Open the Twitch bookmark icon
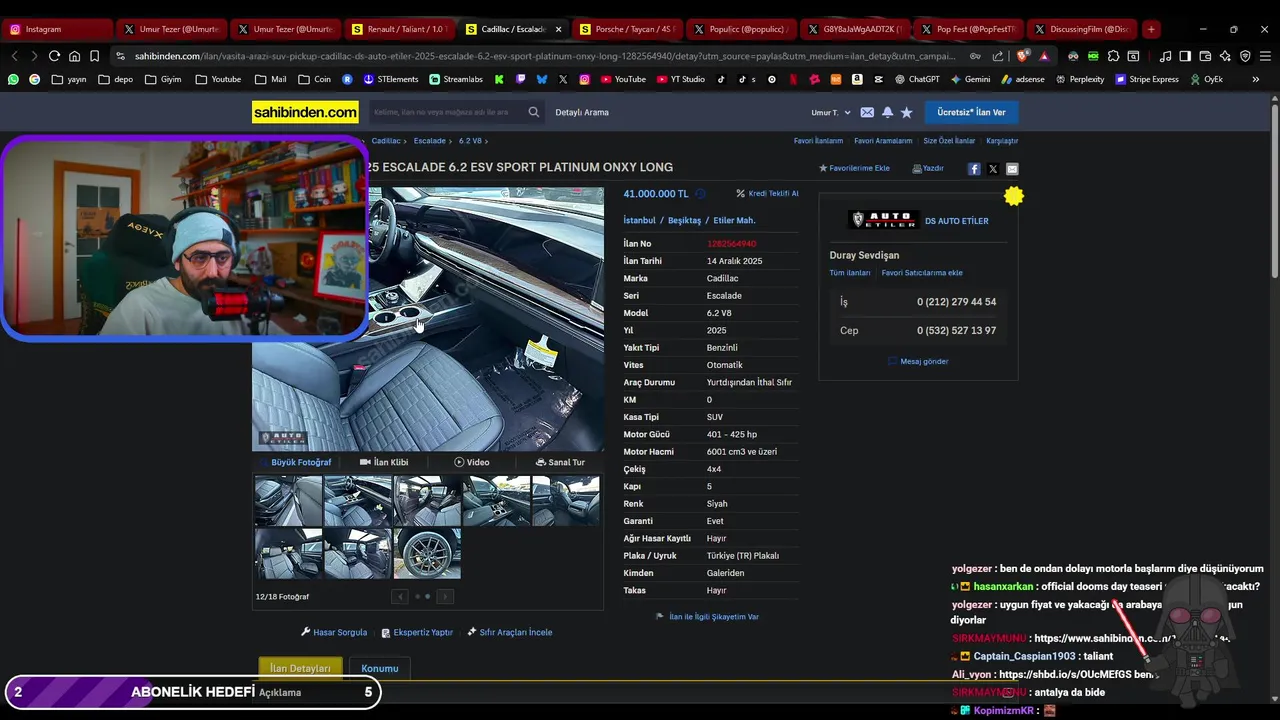 coord(521,79)
